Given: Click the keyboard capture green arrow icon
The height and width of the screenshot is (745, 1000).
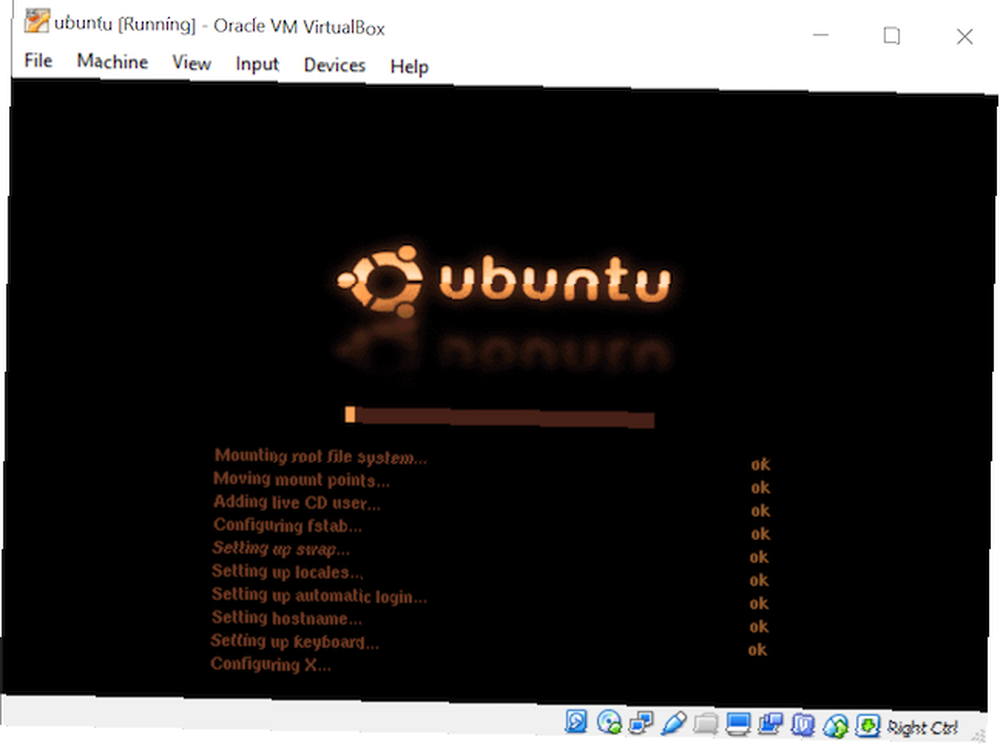Looking at the screenshot, I should 867,725.
